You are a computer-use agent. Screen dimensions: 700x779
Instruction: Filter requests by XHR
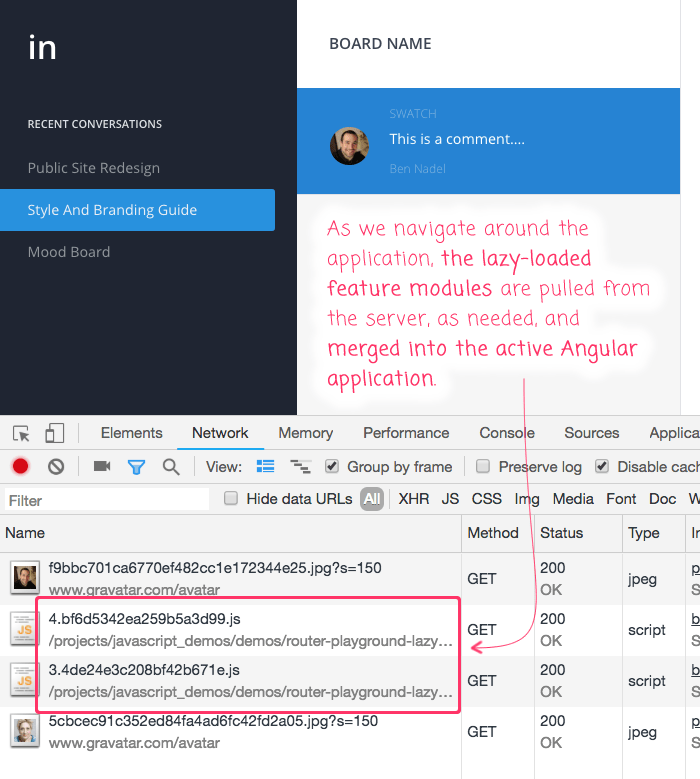click(x=413, y=499)
